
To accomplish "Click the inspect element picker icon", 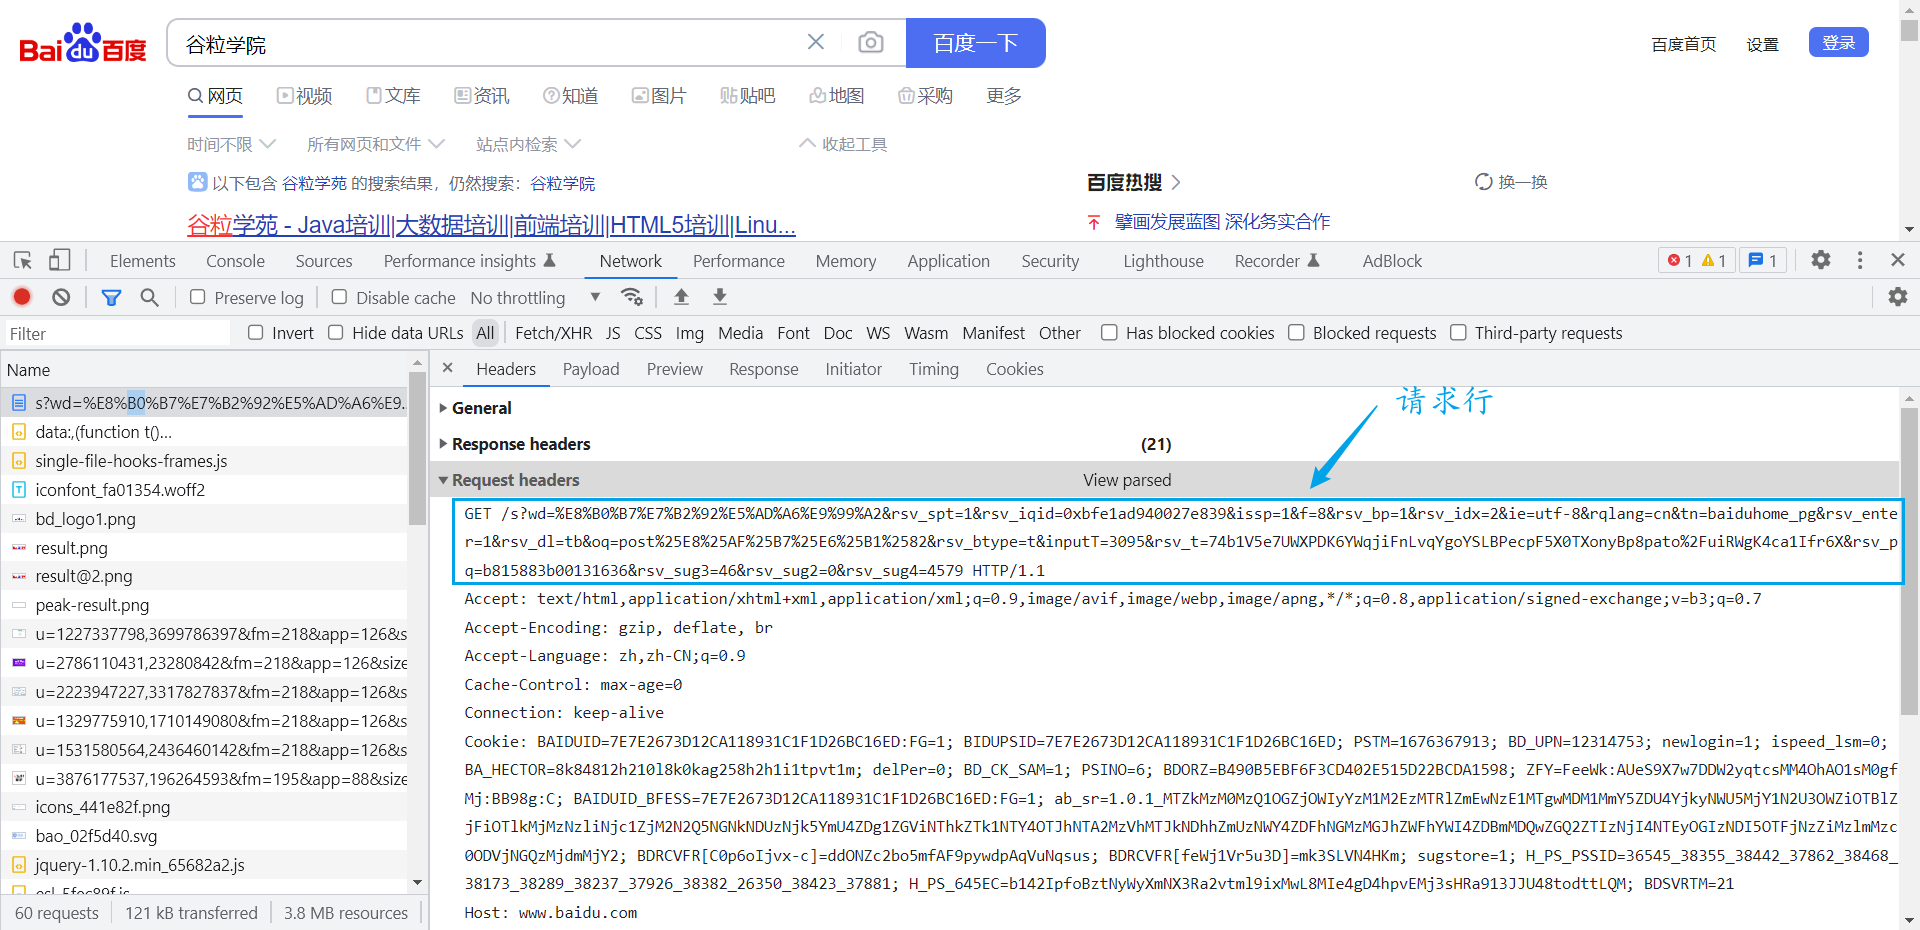I will click(23, 261).
